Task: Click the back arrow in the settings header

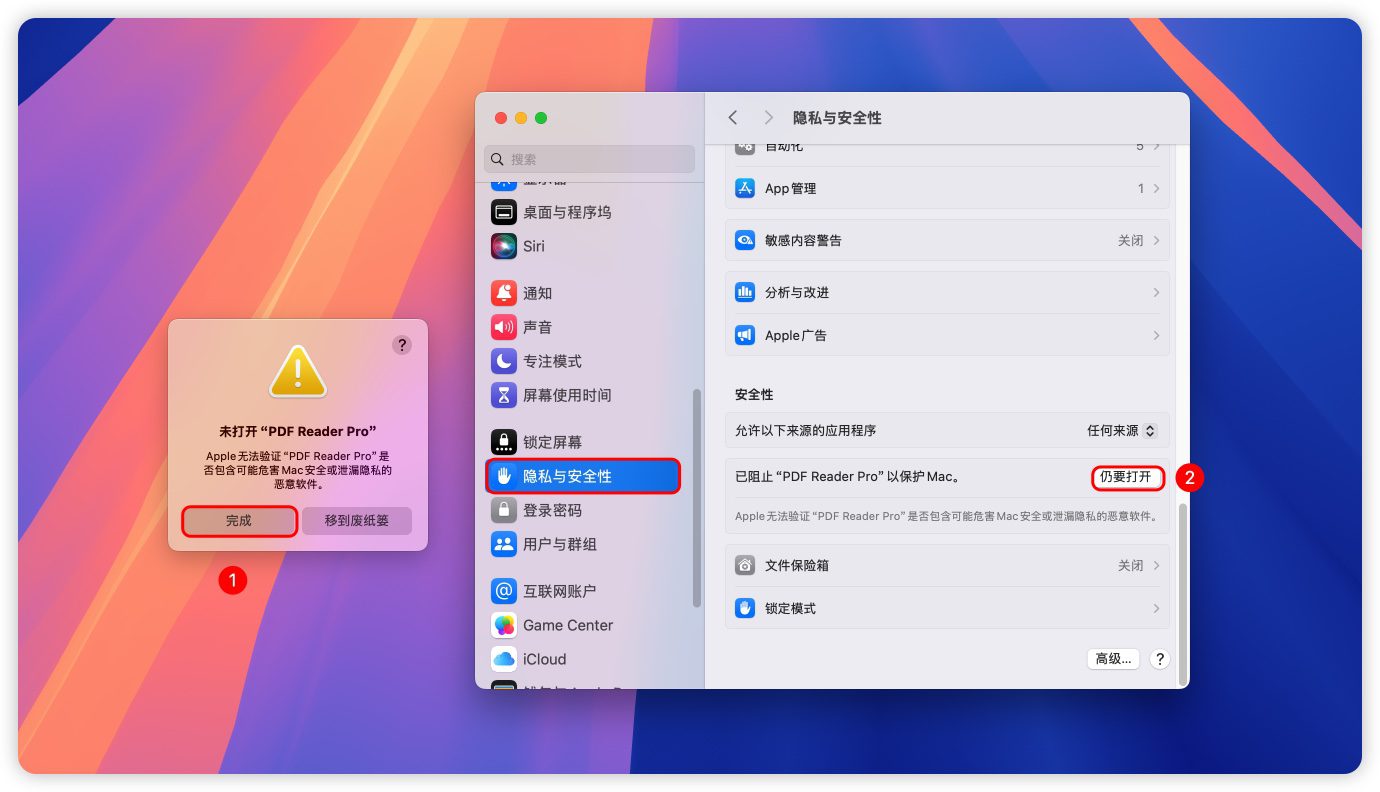Action: click(x=733, y=118)
